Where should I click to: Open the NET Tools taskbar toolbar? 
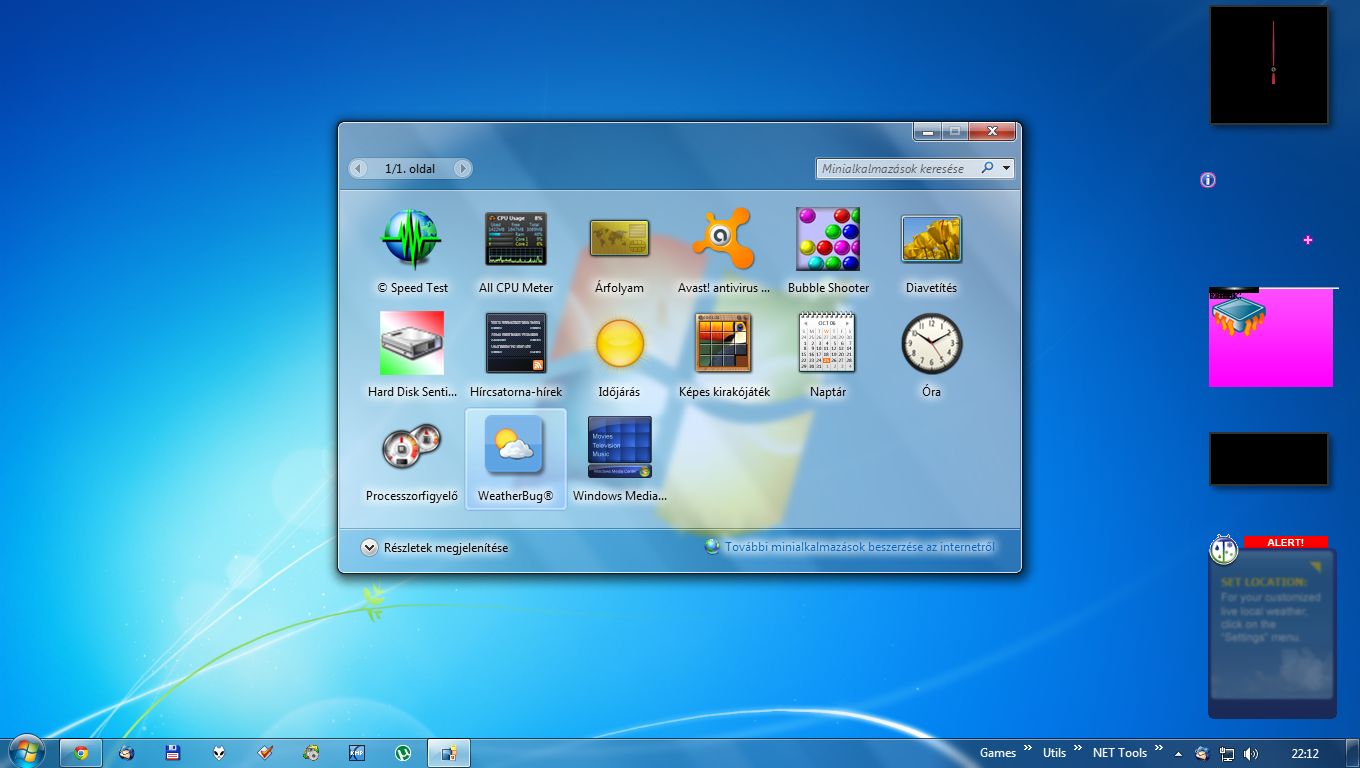(x=1120, y=753)
